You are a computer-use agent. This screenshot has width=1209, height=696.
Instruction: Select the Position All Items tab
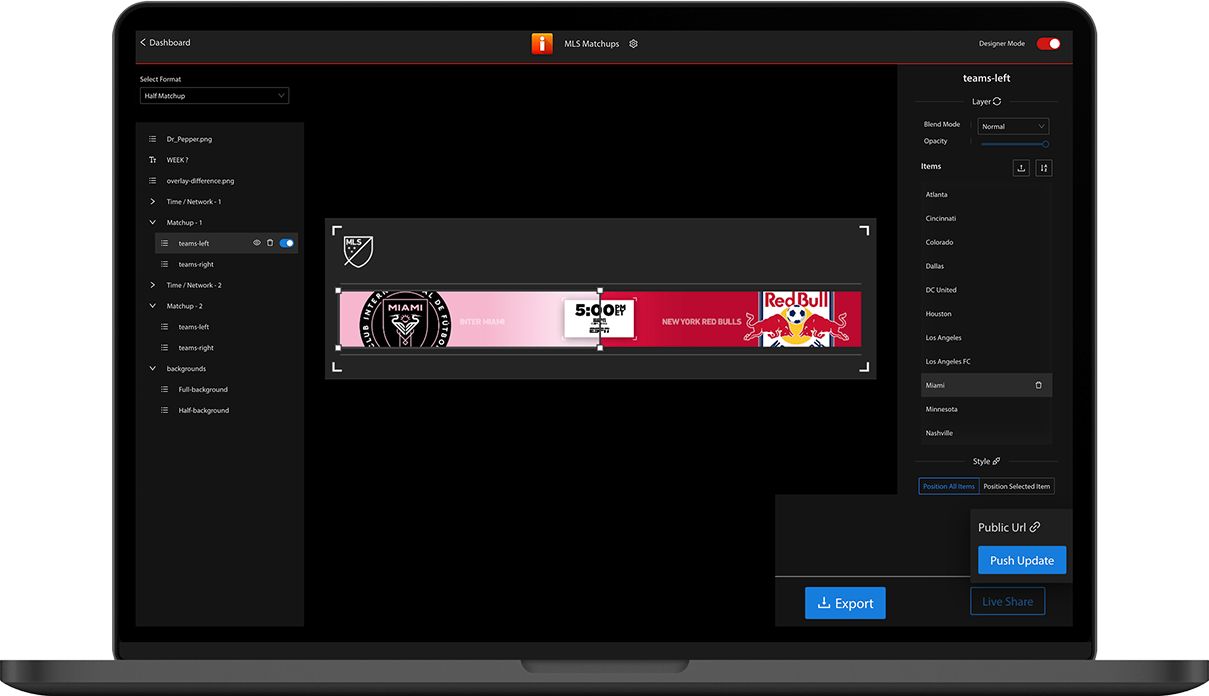tap(949, 487)
